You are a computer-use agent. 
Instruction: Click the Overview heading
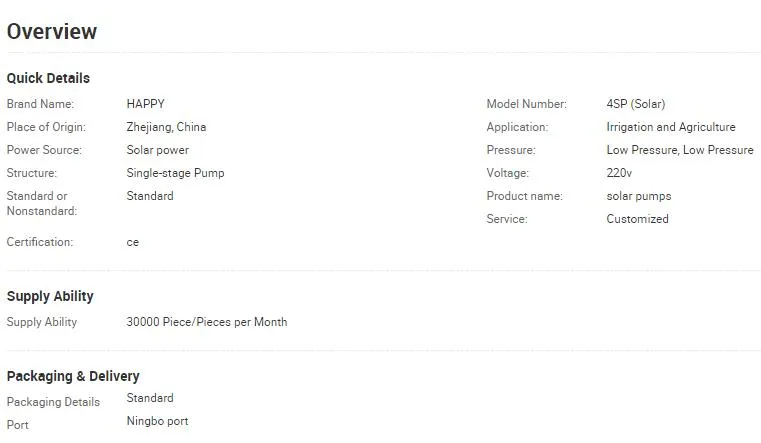pos(52,31)
